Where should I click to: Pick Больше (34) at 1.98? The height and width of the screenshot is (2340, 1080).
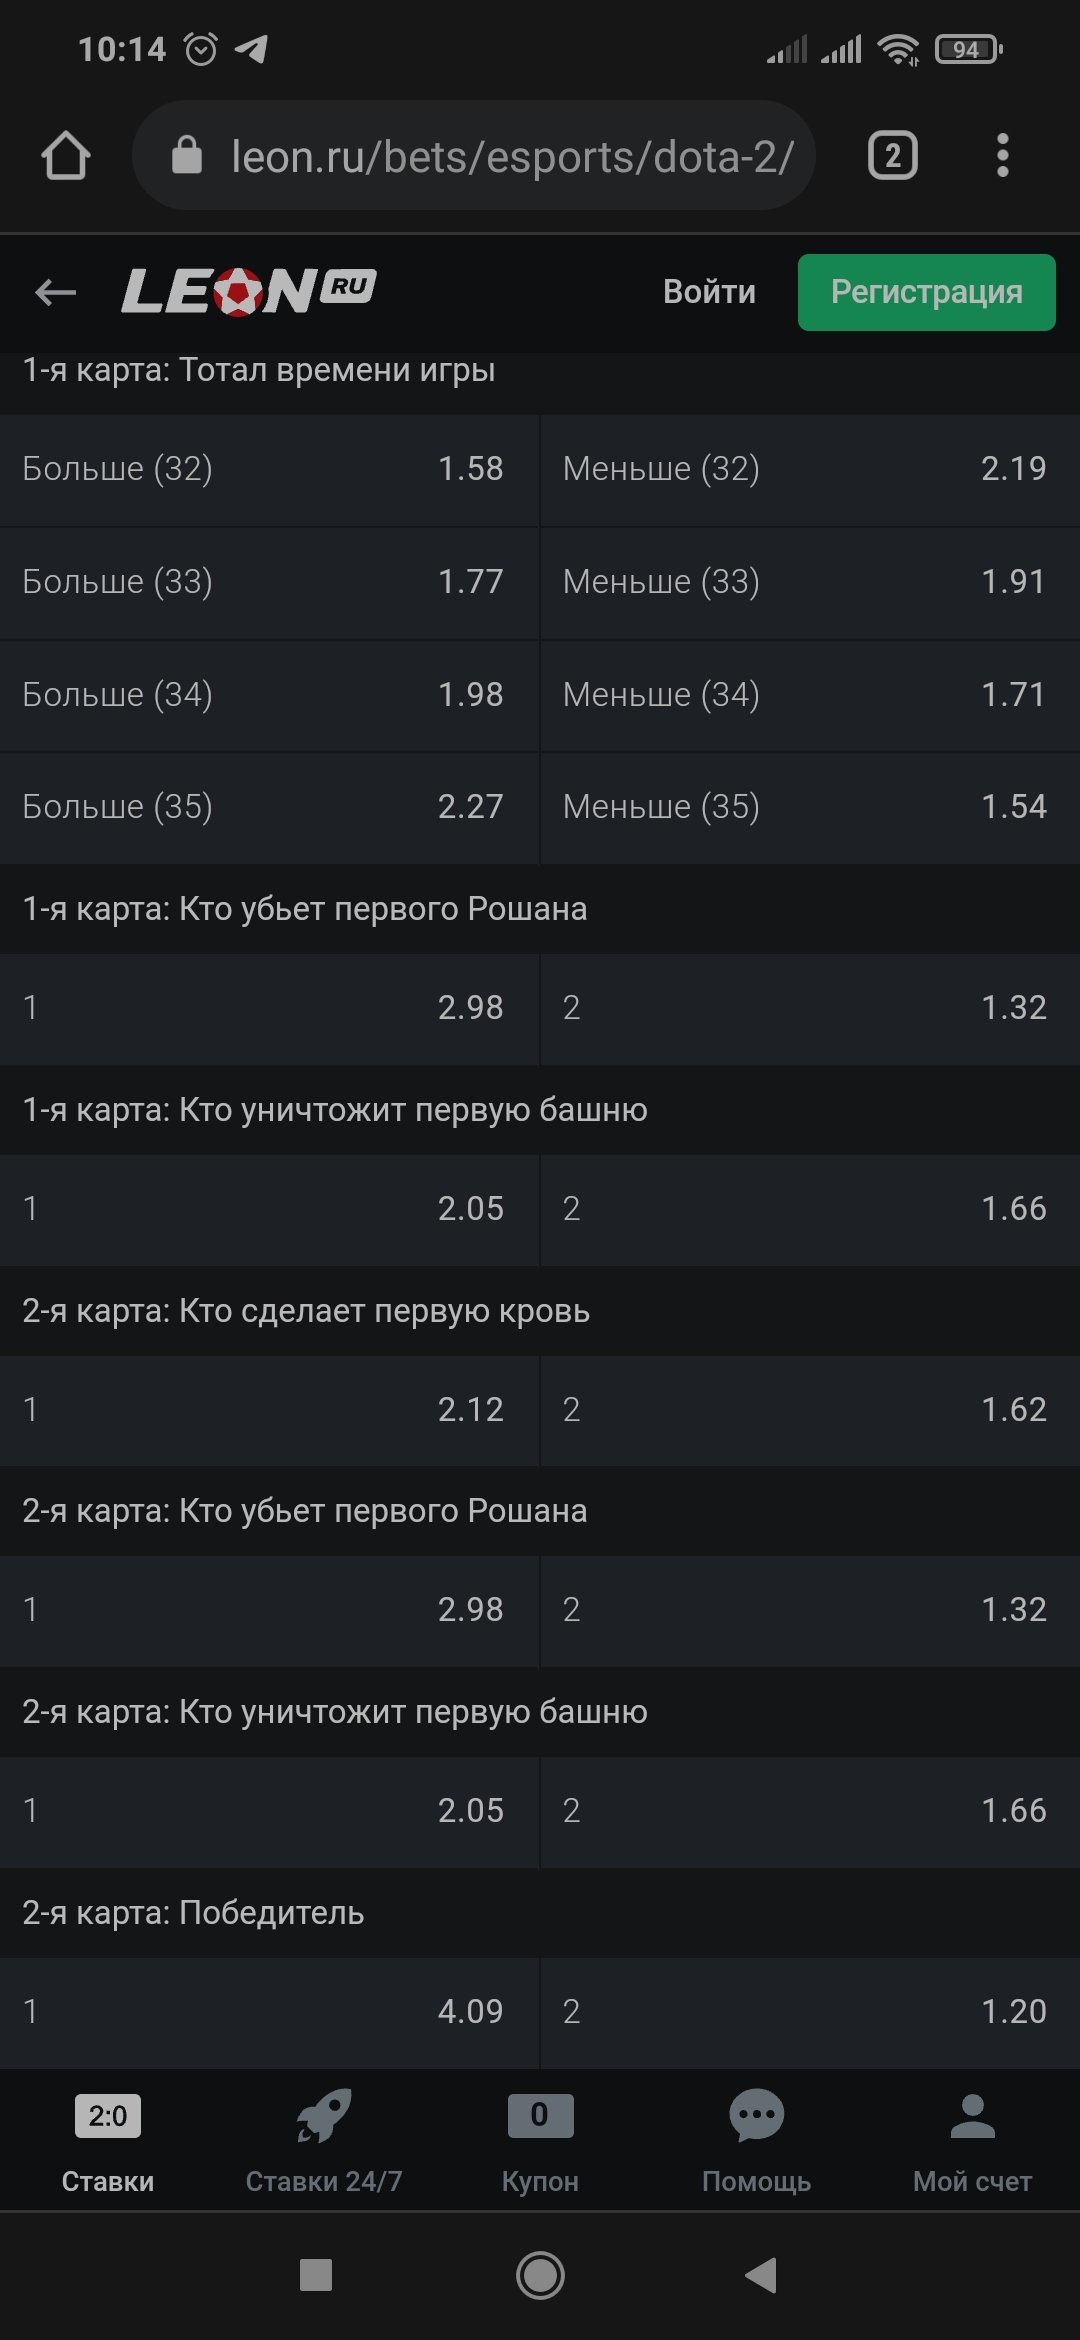click(269, 695)
